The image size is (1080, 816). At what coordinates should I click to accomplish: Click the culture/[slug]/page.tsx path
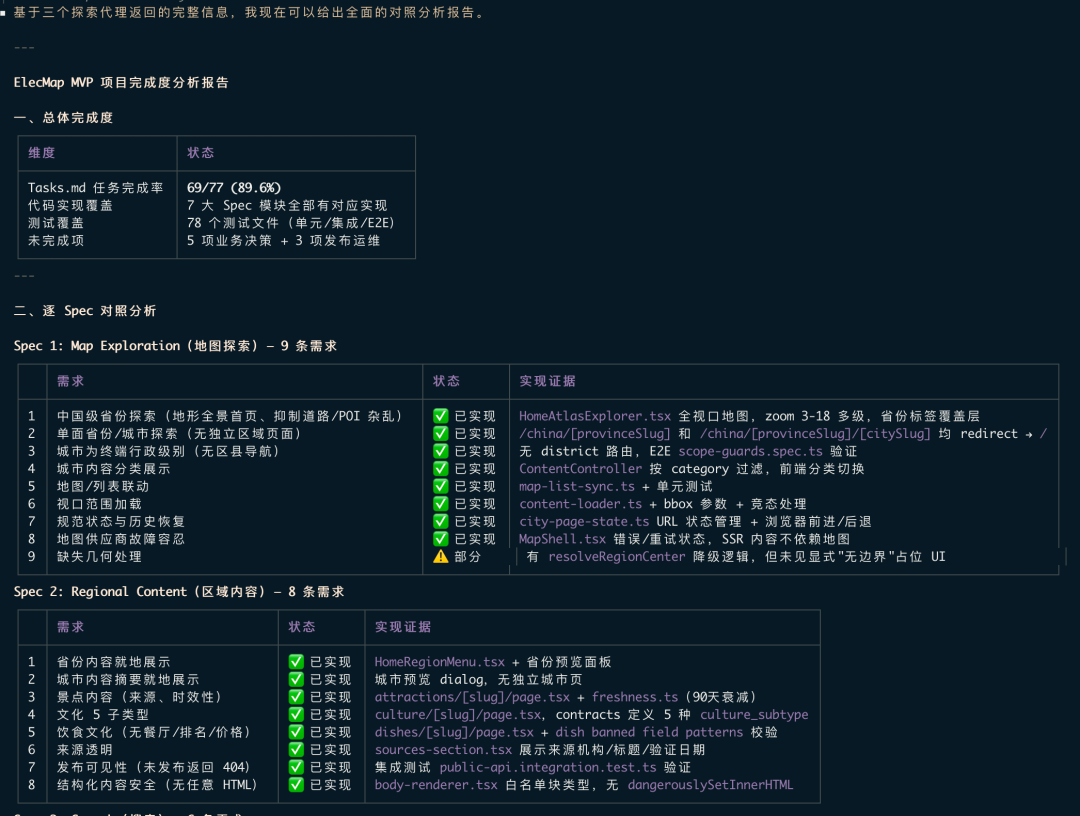[457, 715]
